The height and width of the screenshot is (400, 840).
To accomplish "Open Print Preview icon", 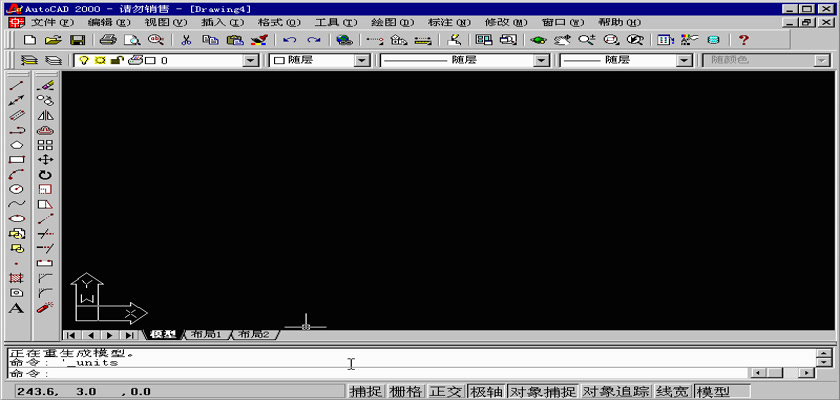I will [132, 40].
